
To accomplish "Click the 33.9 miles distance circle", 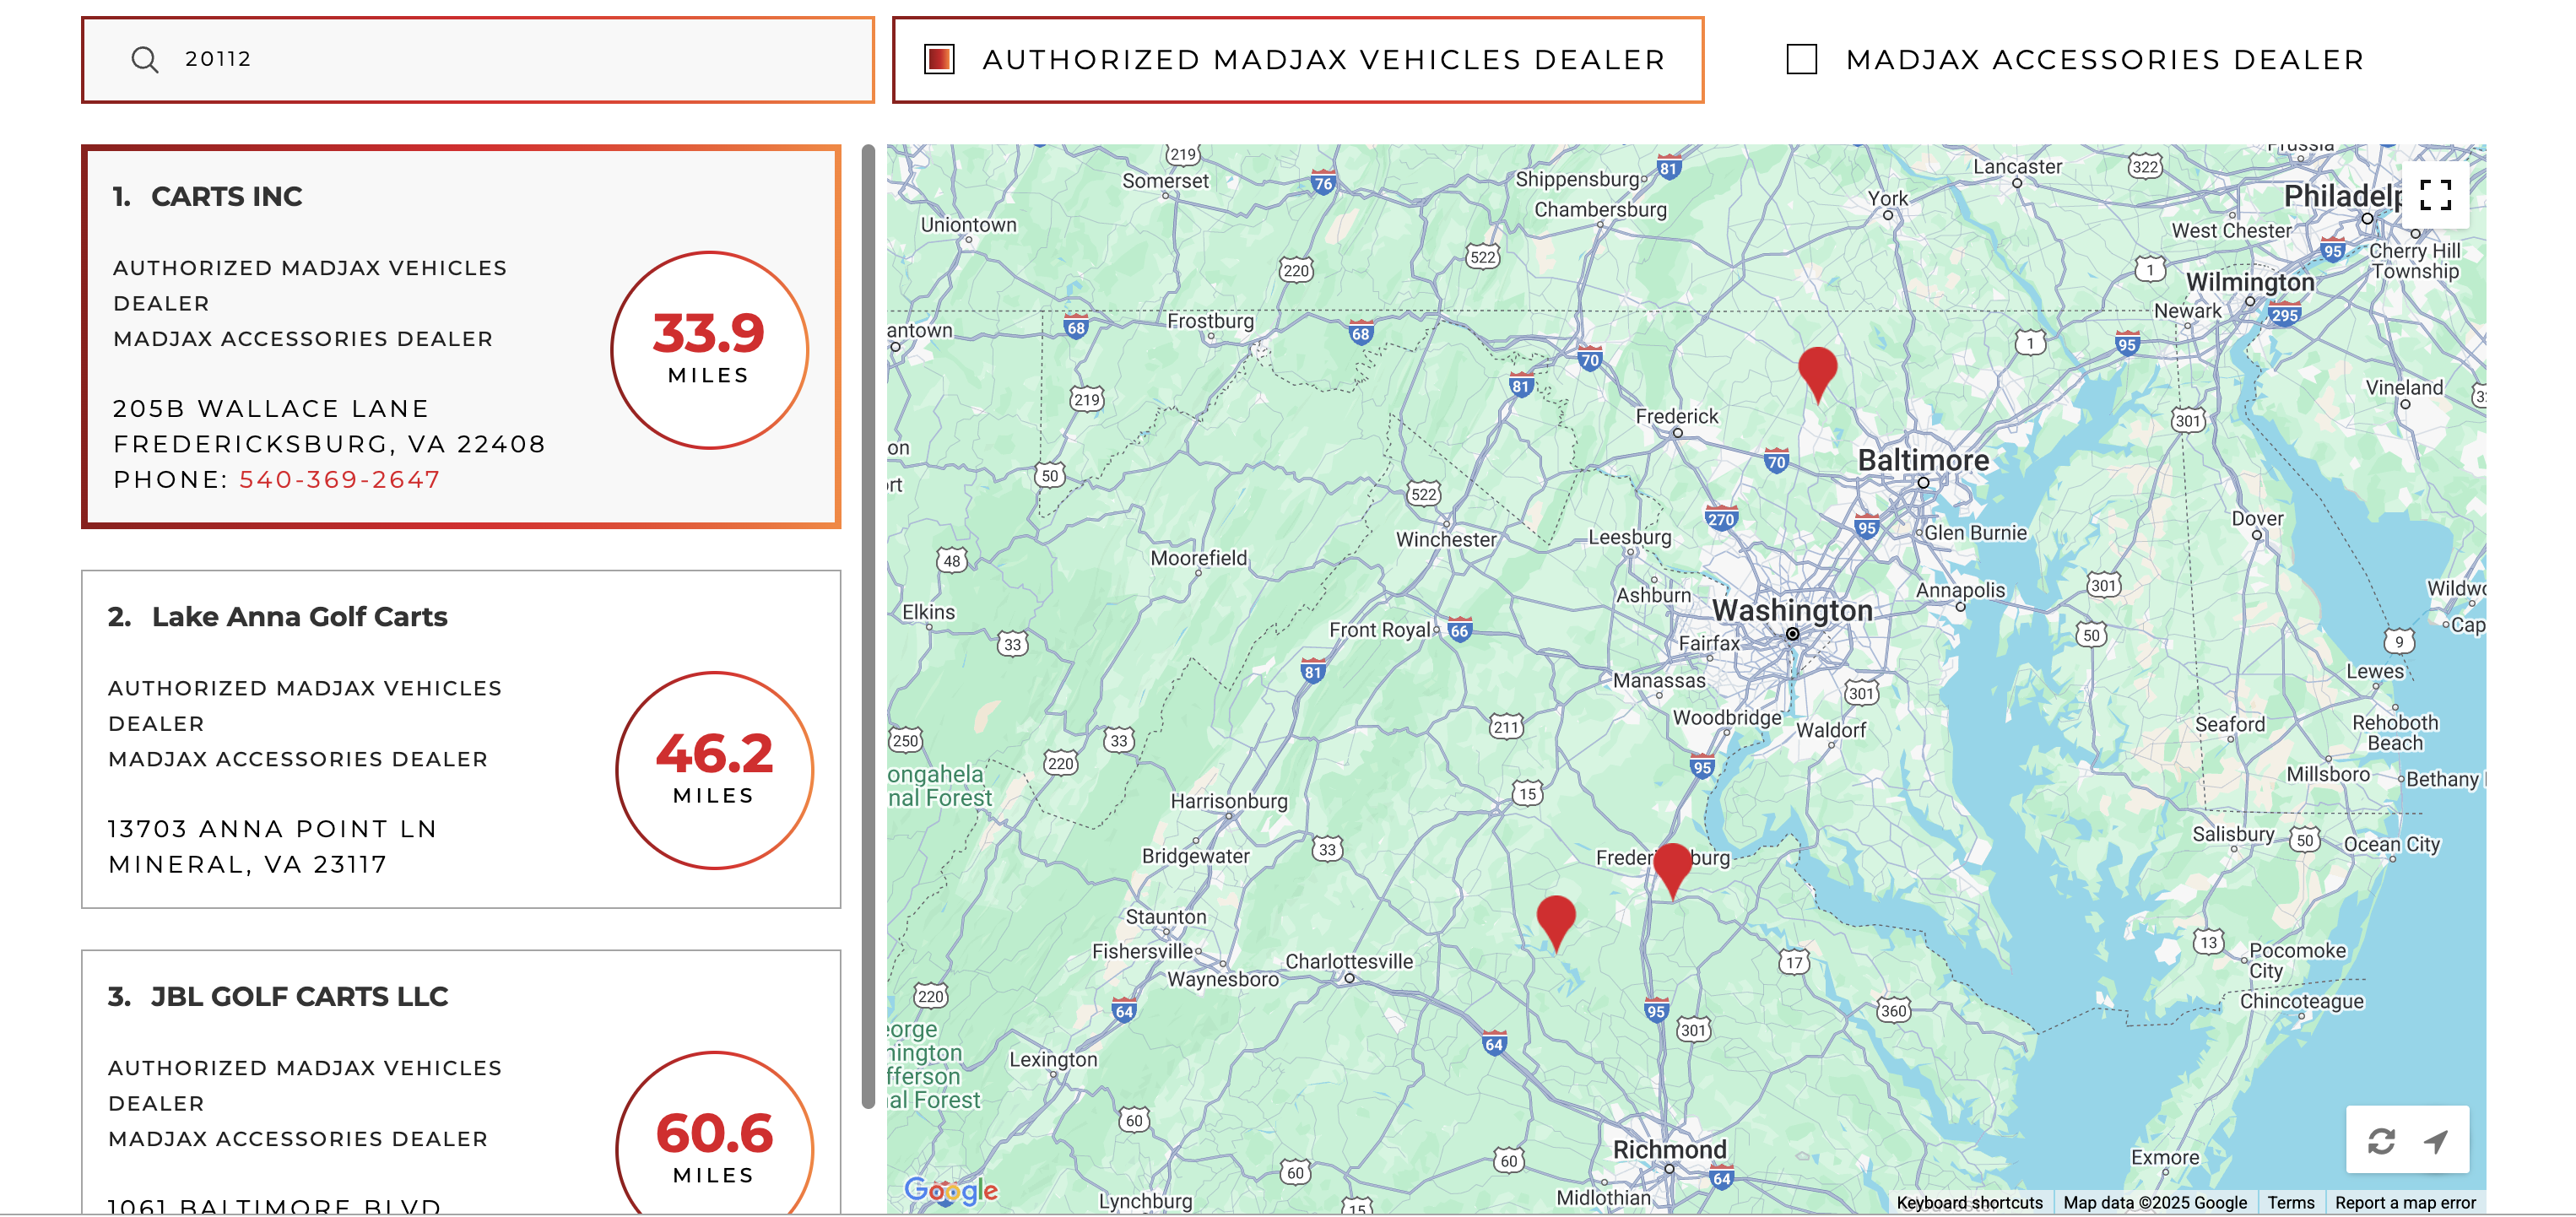I will tap(709, 349).
